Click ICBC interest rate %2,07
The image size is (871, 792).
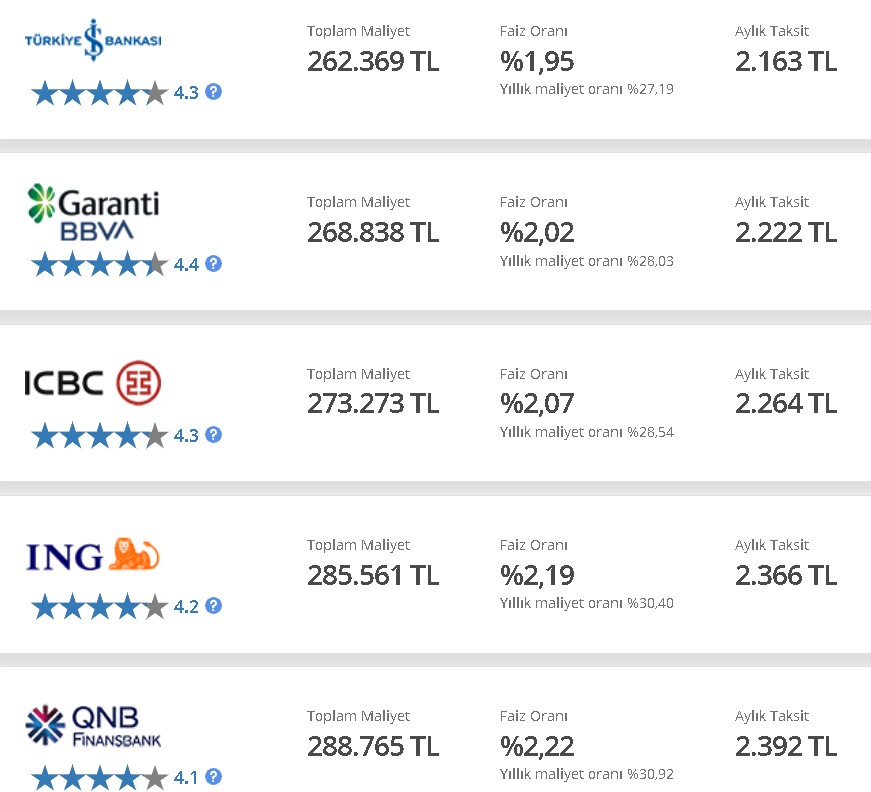tap(537, 404)
